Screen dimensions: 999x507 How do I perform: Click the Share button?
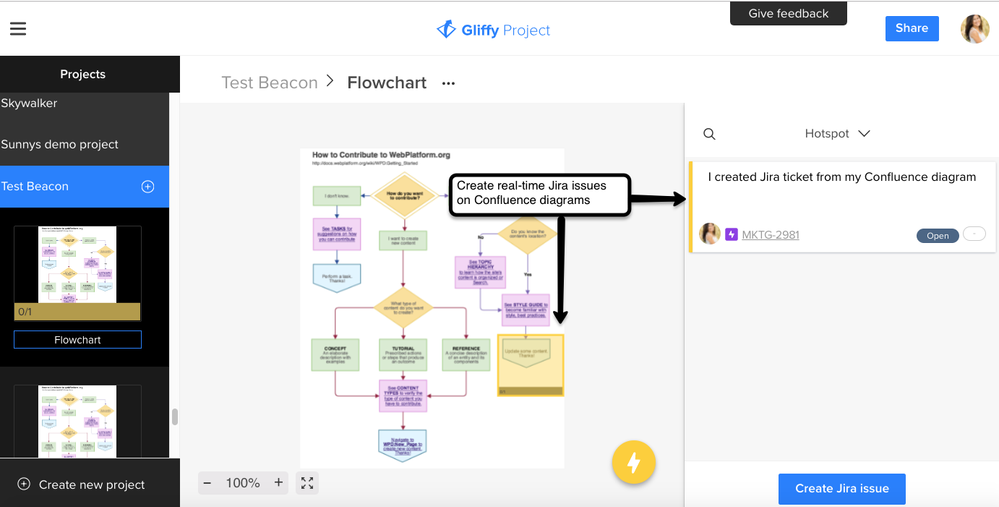(912, 29)
